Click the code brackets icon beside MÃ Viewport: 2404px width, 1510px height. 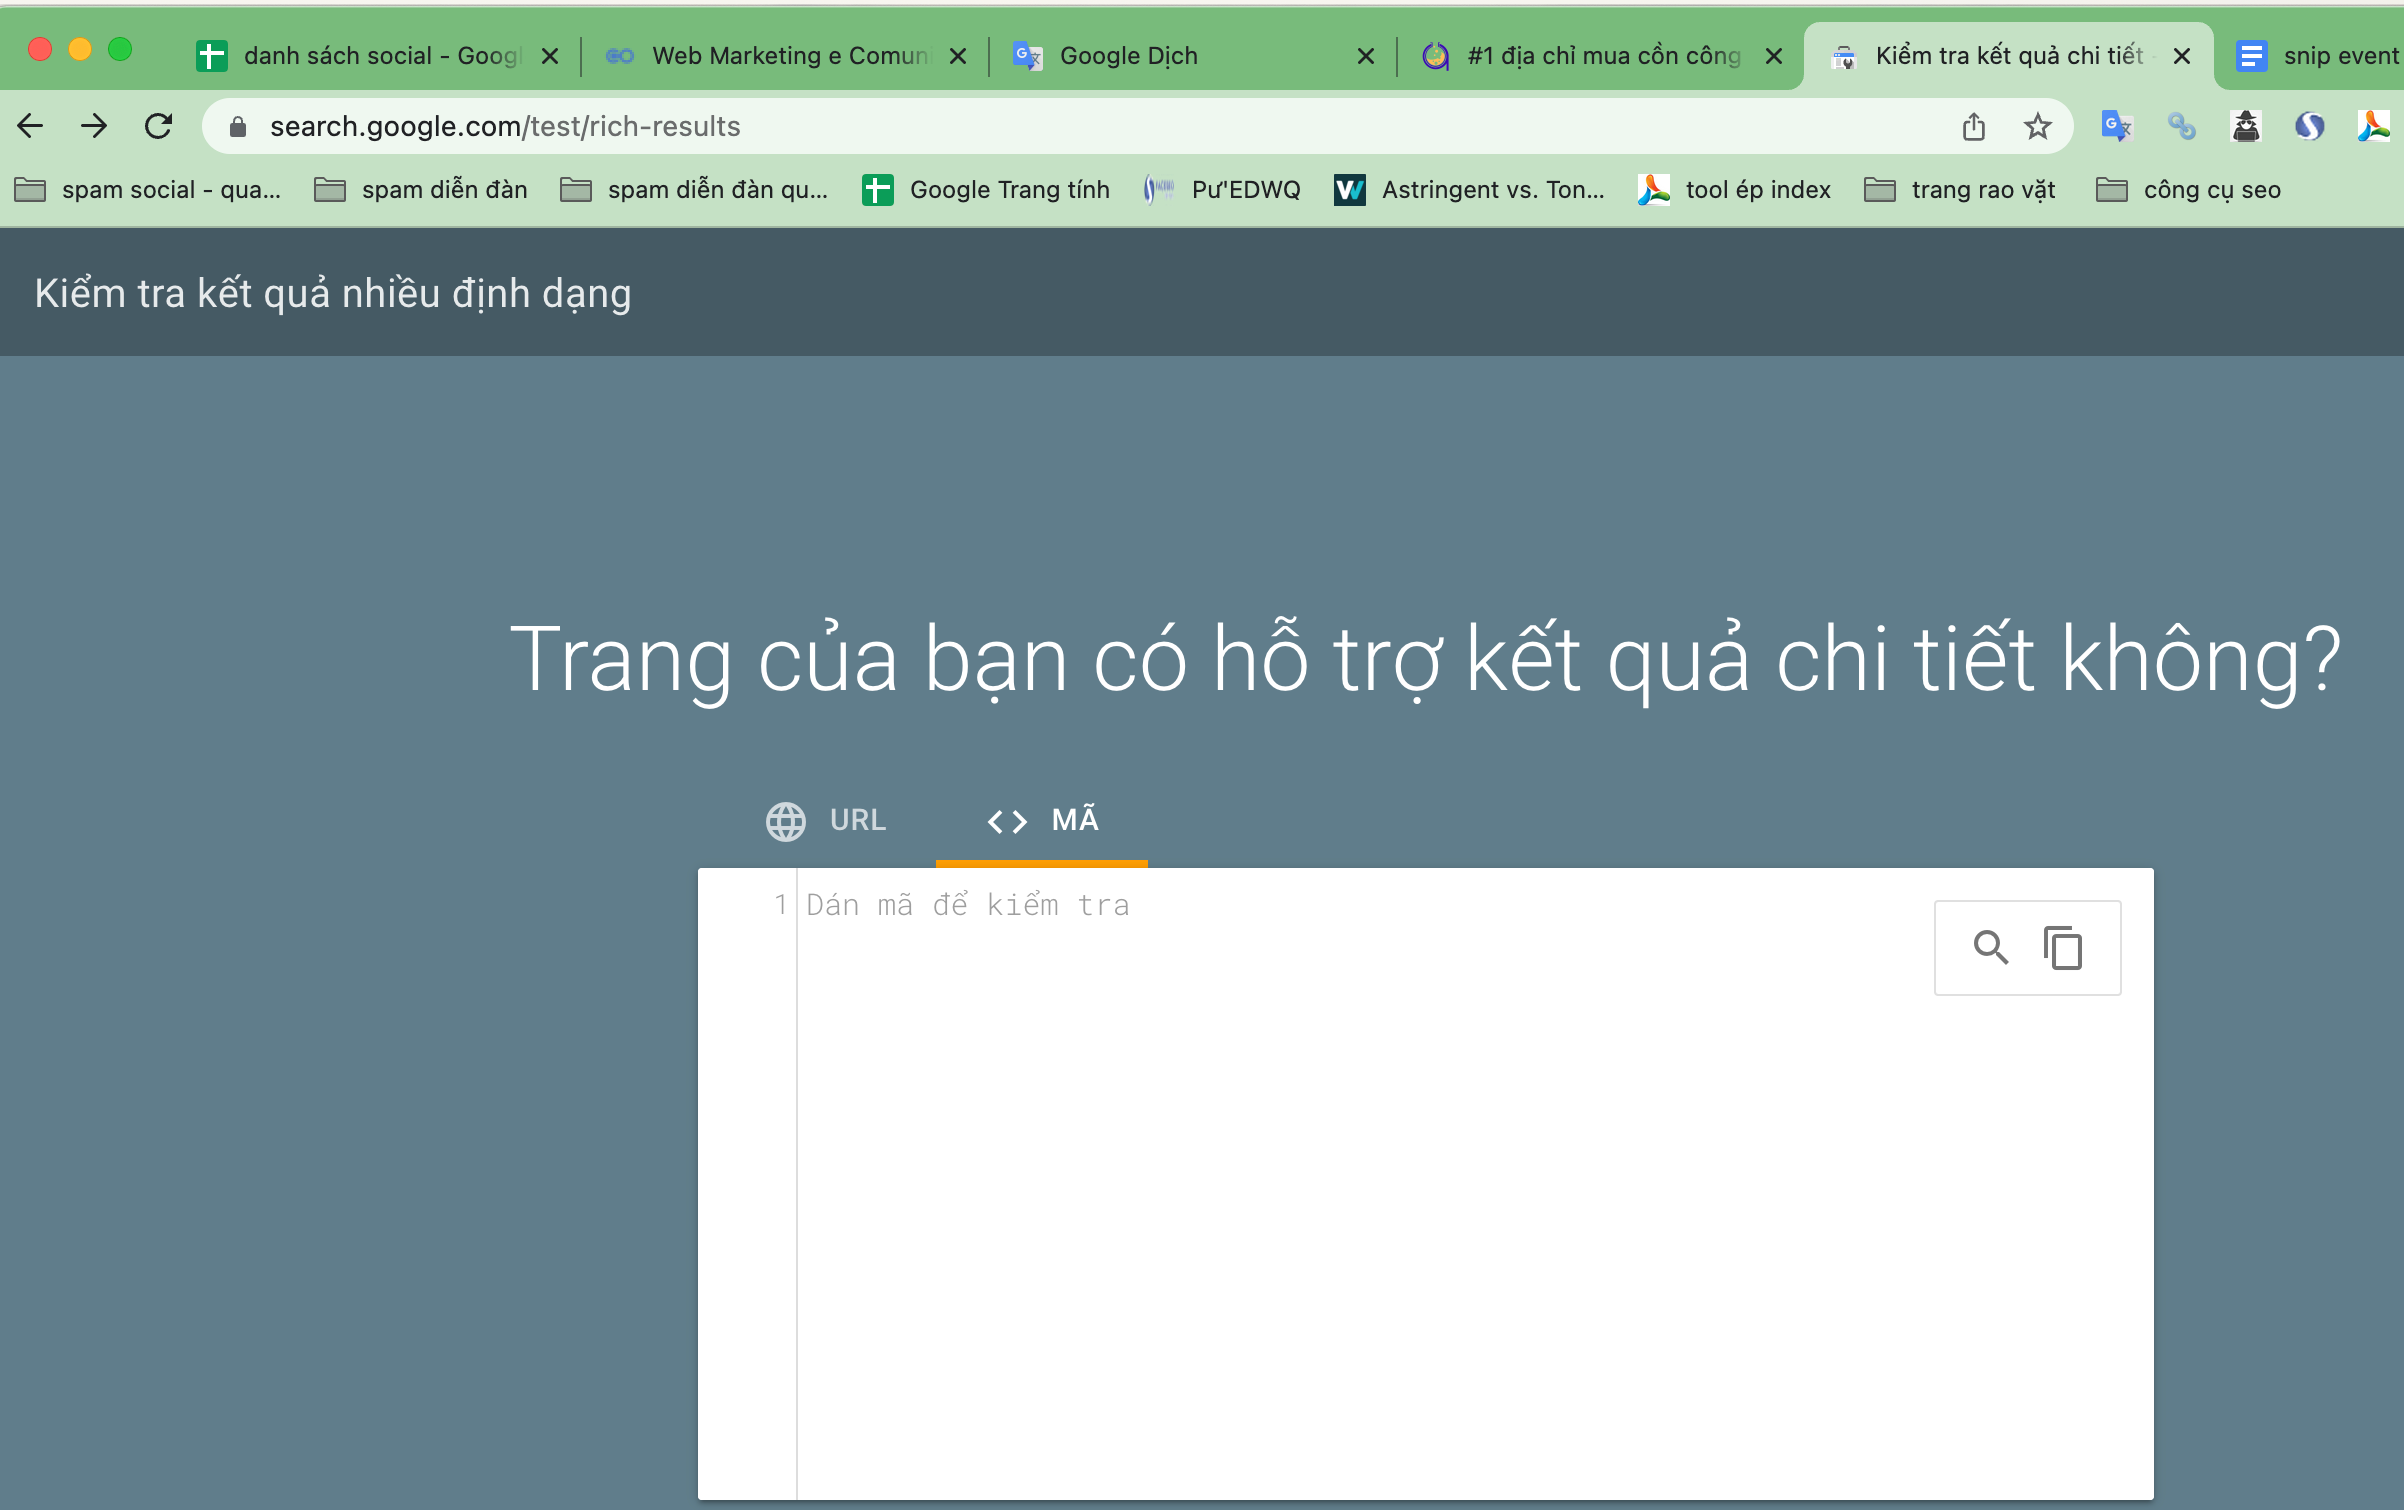click(x=1007, y=821)
